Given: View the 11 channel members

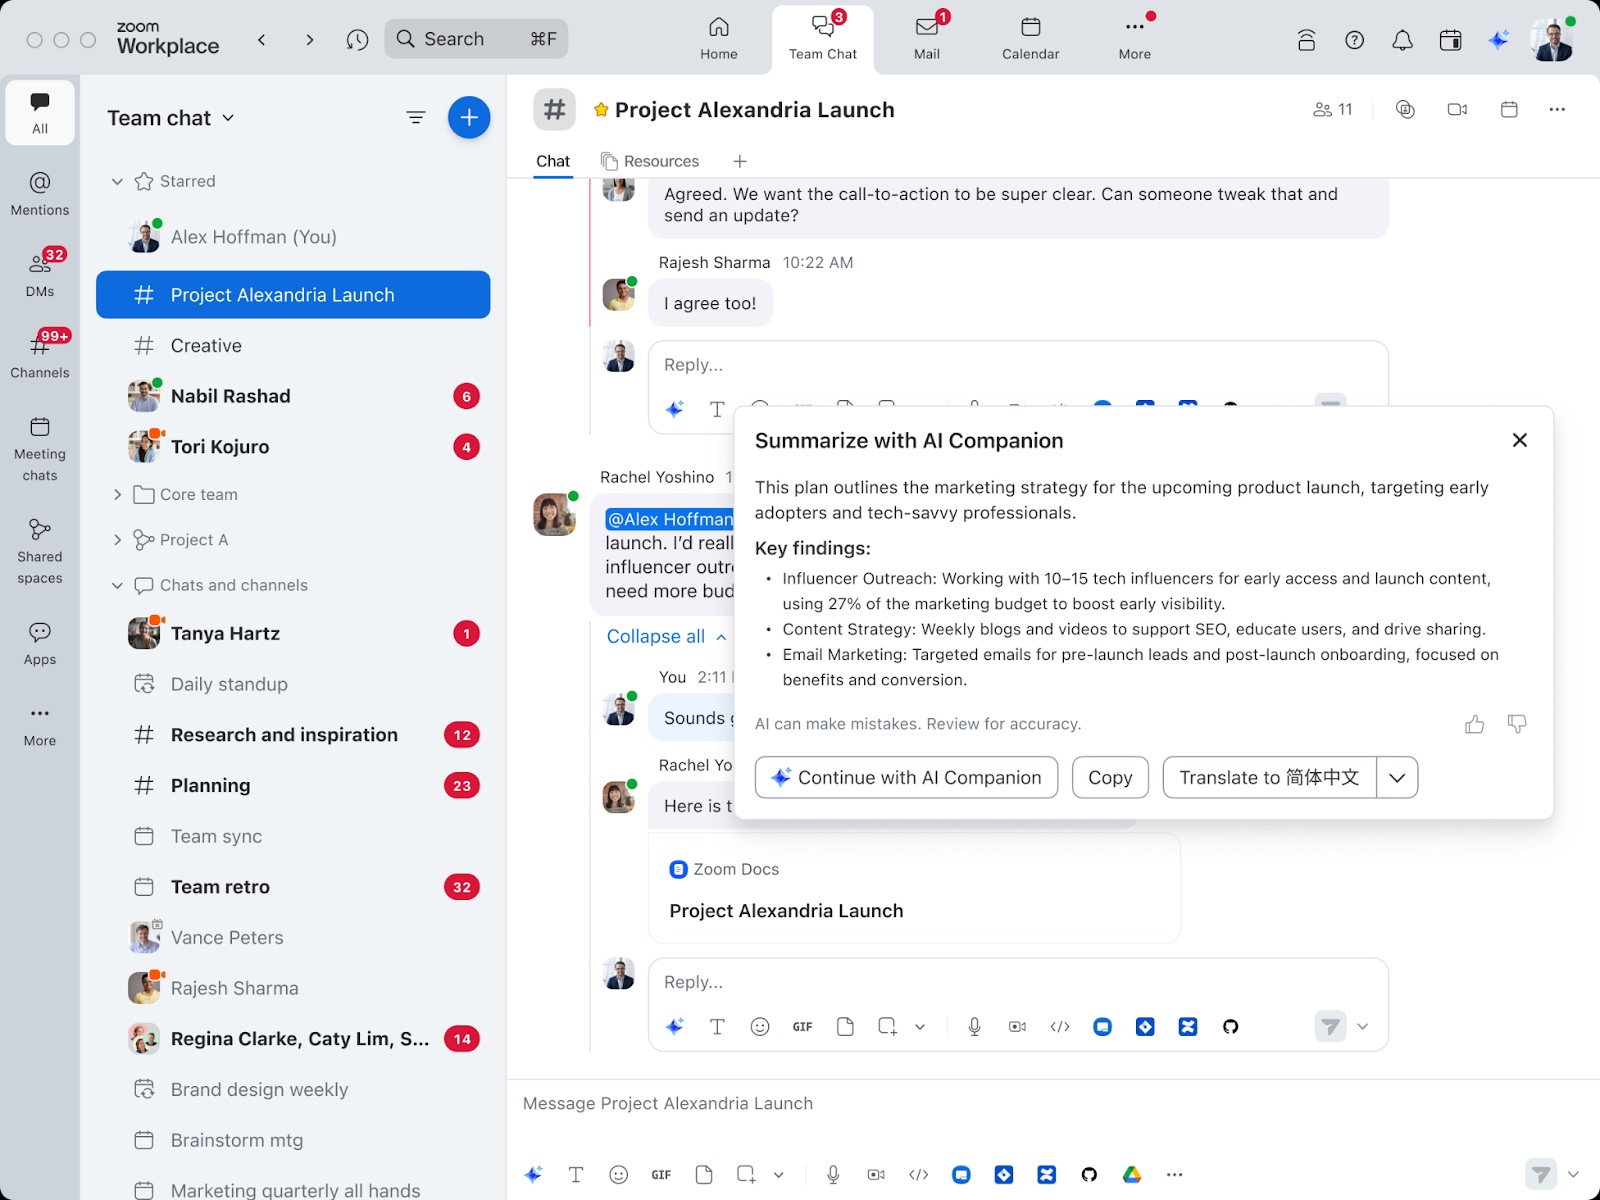Looking at the screenshot, I should 1333,109.
